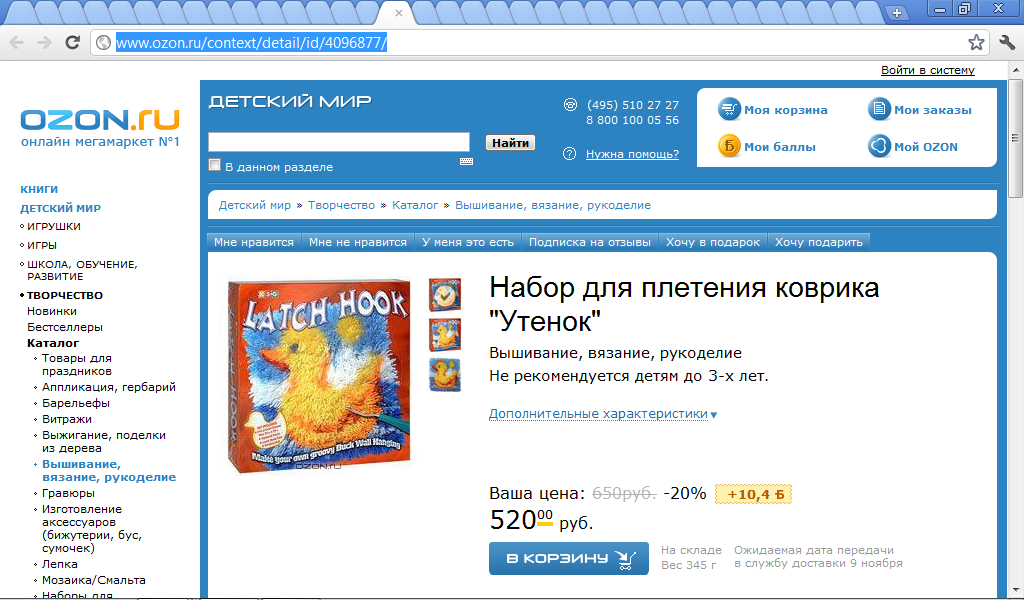
Task: Focus the site search input field
Action: 339,142
